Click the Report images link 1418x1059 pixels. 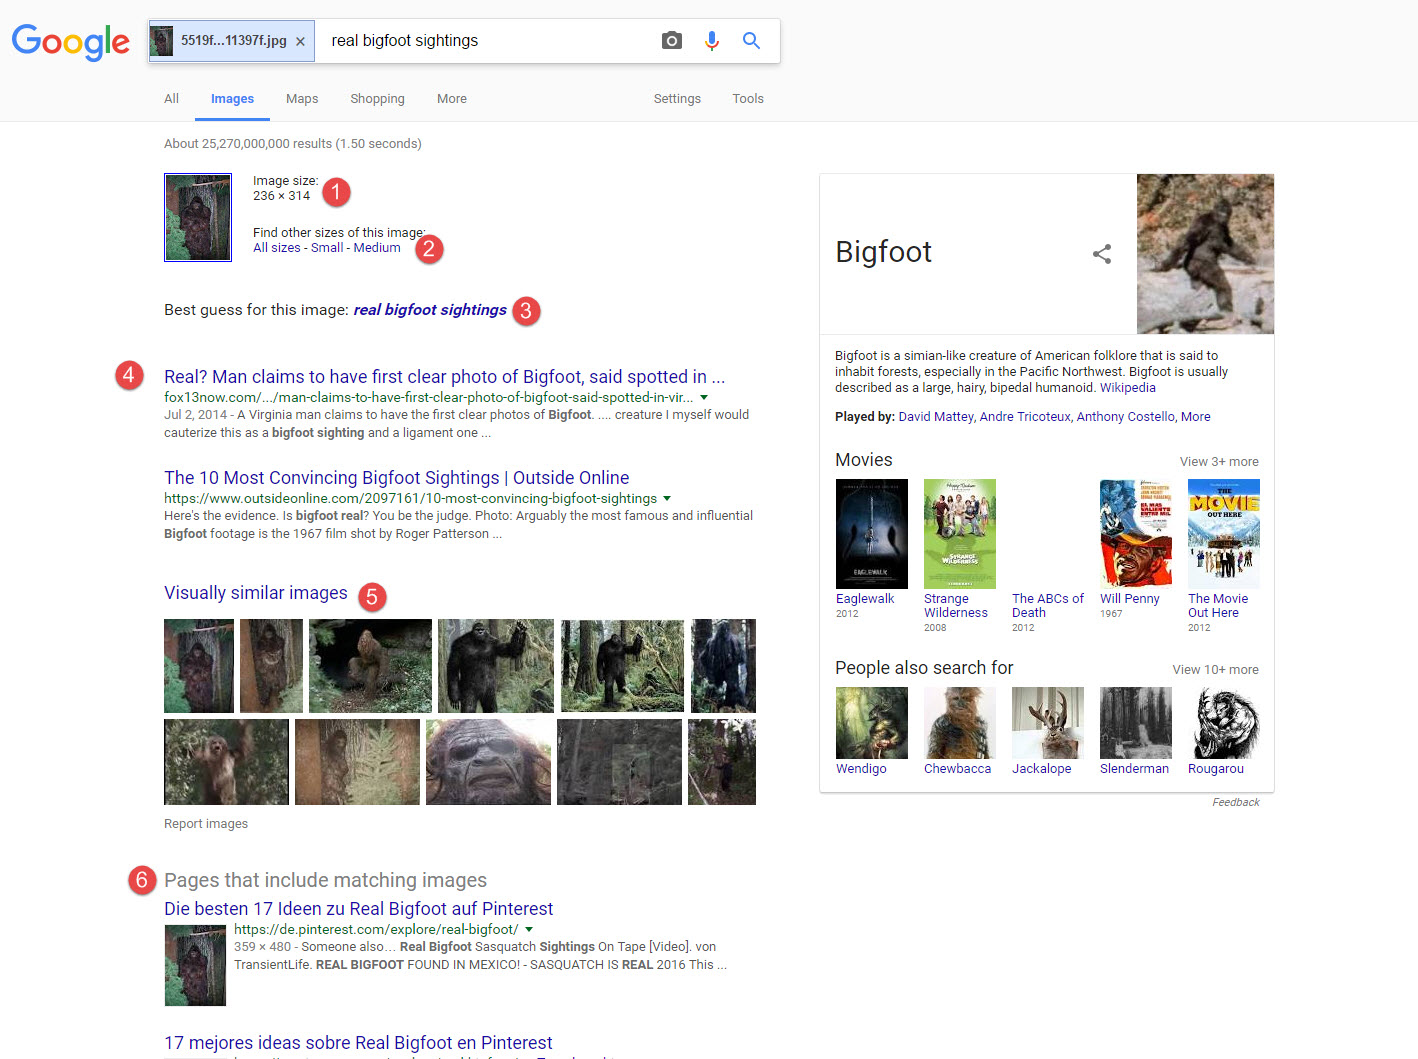pyautogui.click(x=206, y=824)
